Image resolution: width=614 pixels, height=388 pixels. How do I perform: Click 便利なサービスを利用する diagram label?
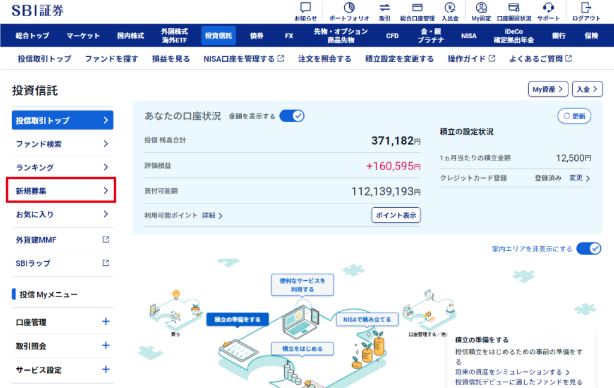click(x=302, y=285)
